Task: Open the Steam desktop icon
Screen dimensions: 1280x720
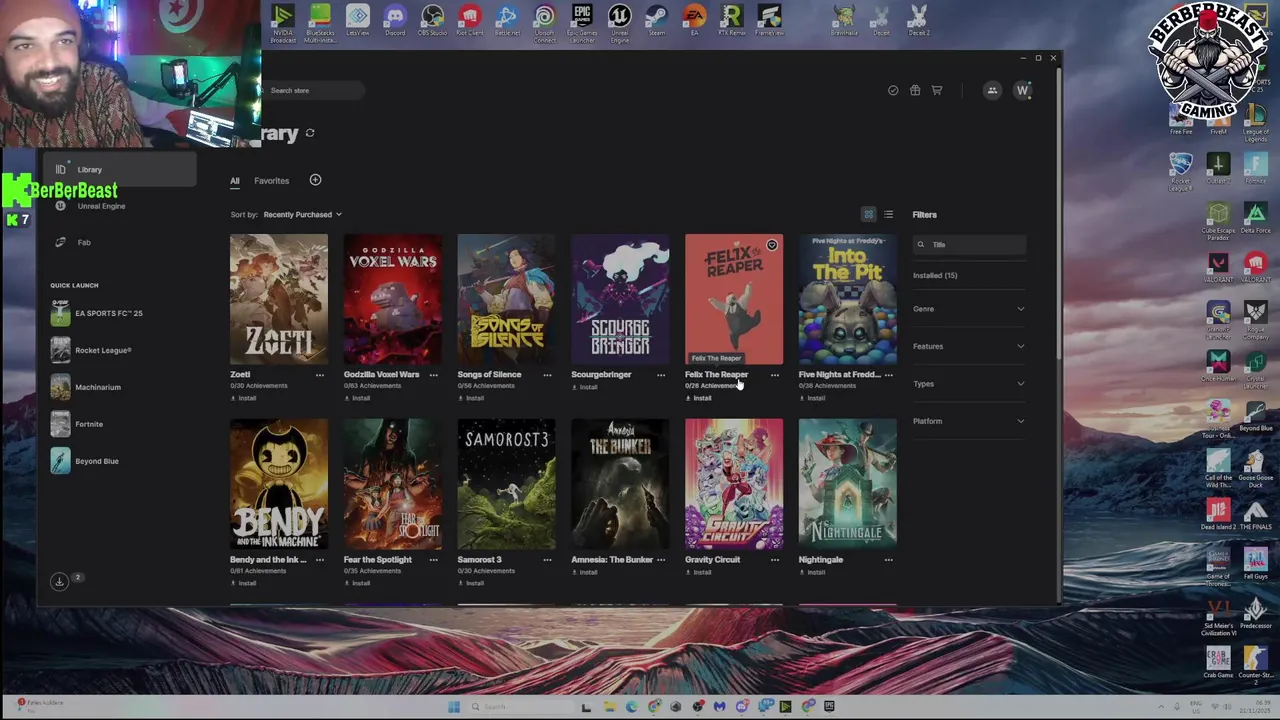Action: [657, 21]
